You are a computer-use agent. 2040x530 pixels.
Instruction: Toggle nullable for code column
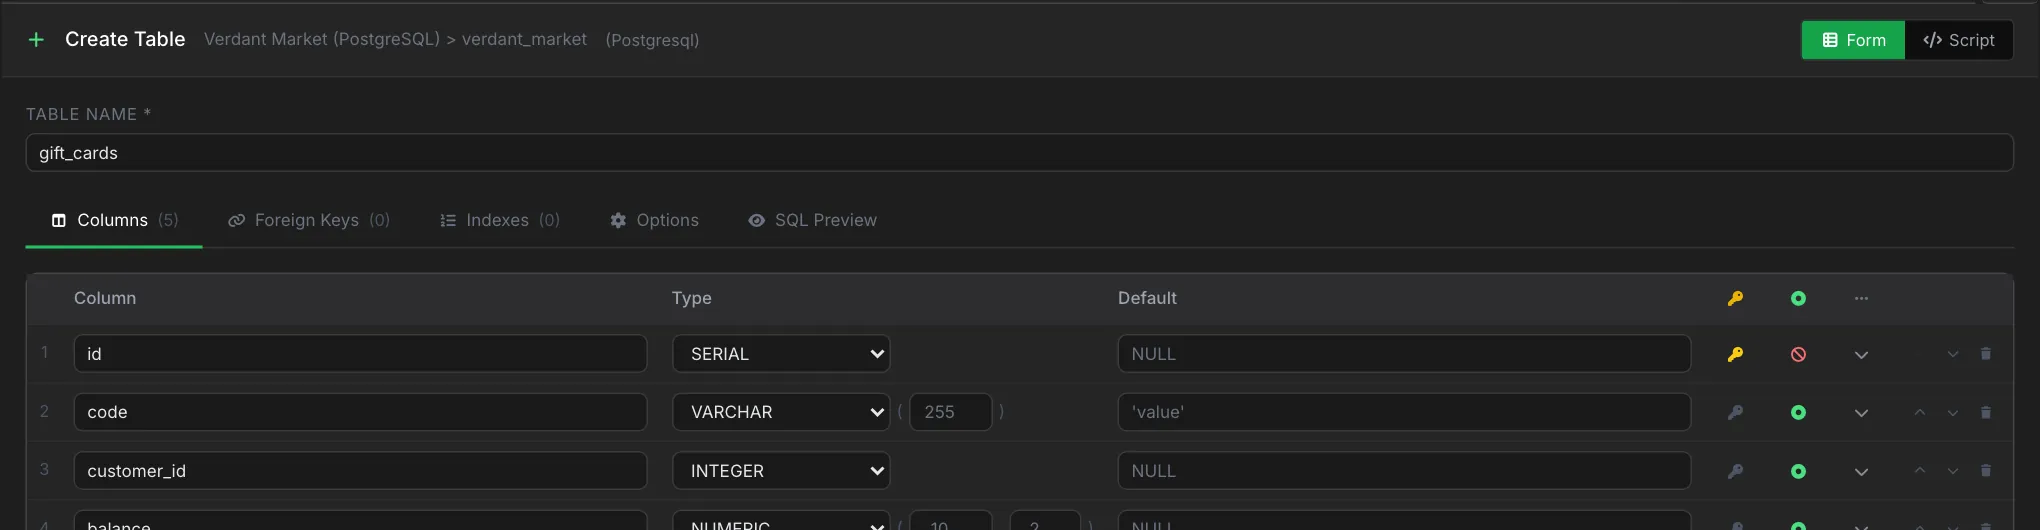tap(1798, 412)
